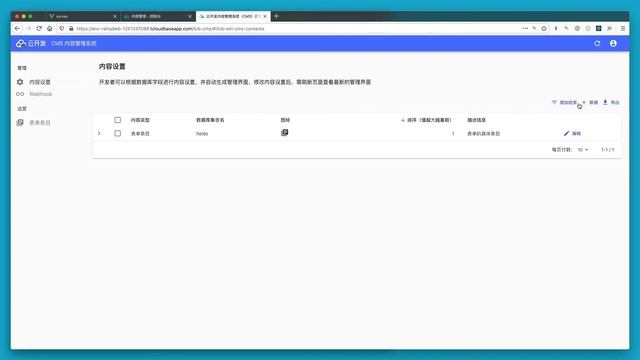The width and height of the screenshot is (640, 360).
Task: Click the shield tracking protection icon in address bar
Action: click(x=62, y=29)
